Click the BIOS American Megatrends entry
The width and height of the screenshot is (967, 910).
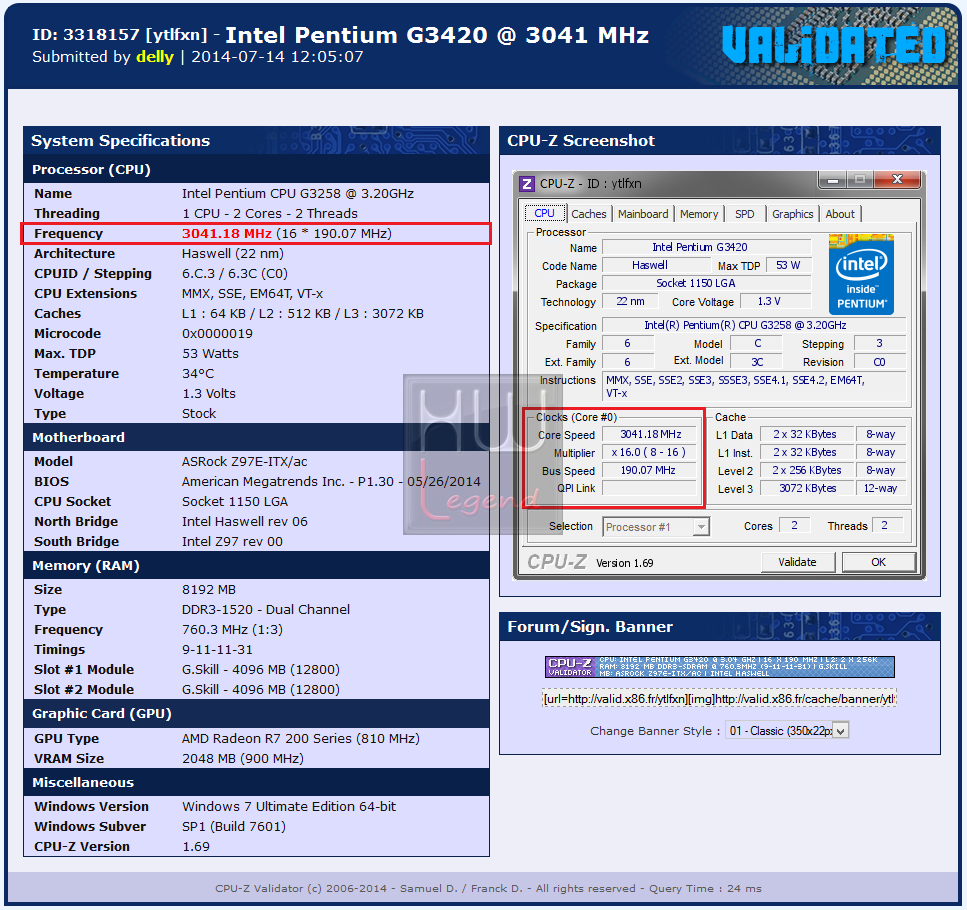coord(331,482)
